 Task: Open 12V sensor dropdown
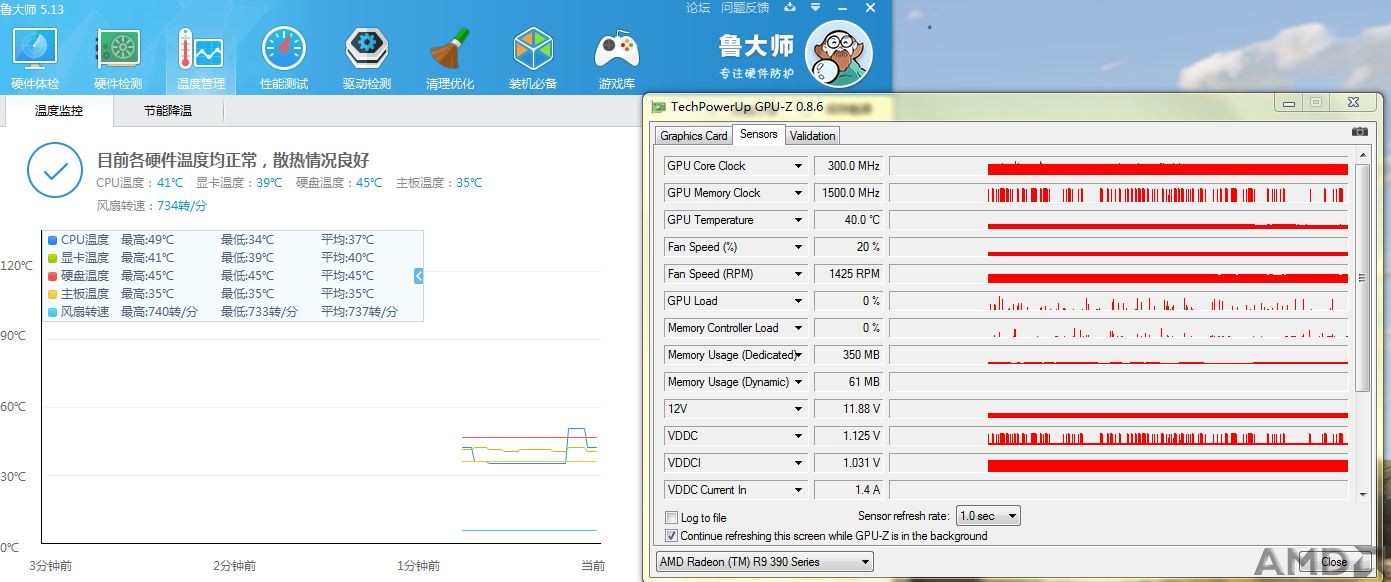798,409
